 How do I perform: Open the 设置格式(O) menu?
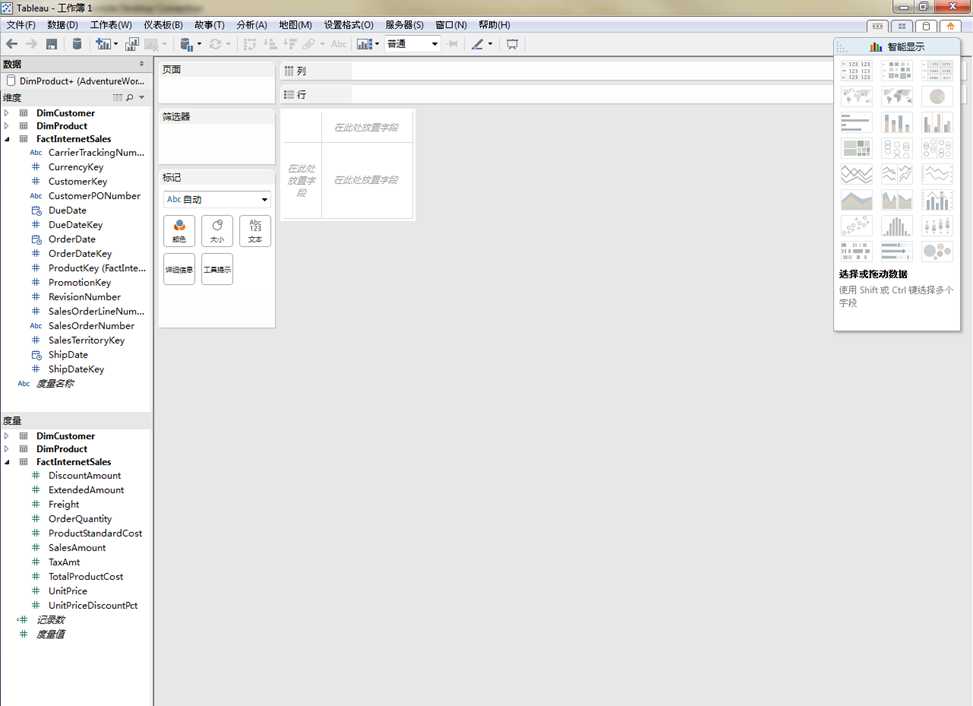[349, 25]
